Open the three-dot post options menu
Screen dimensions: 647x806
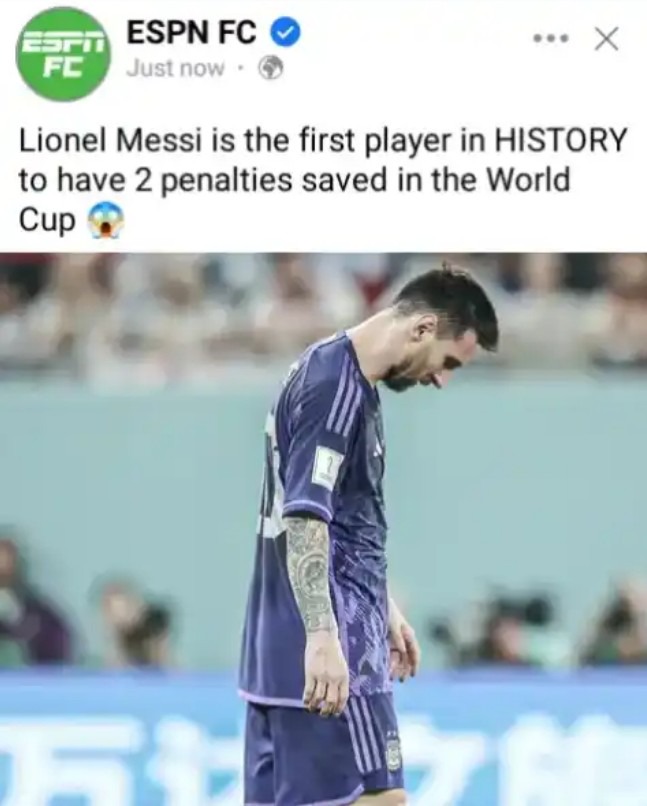coord(551,39)
